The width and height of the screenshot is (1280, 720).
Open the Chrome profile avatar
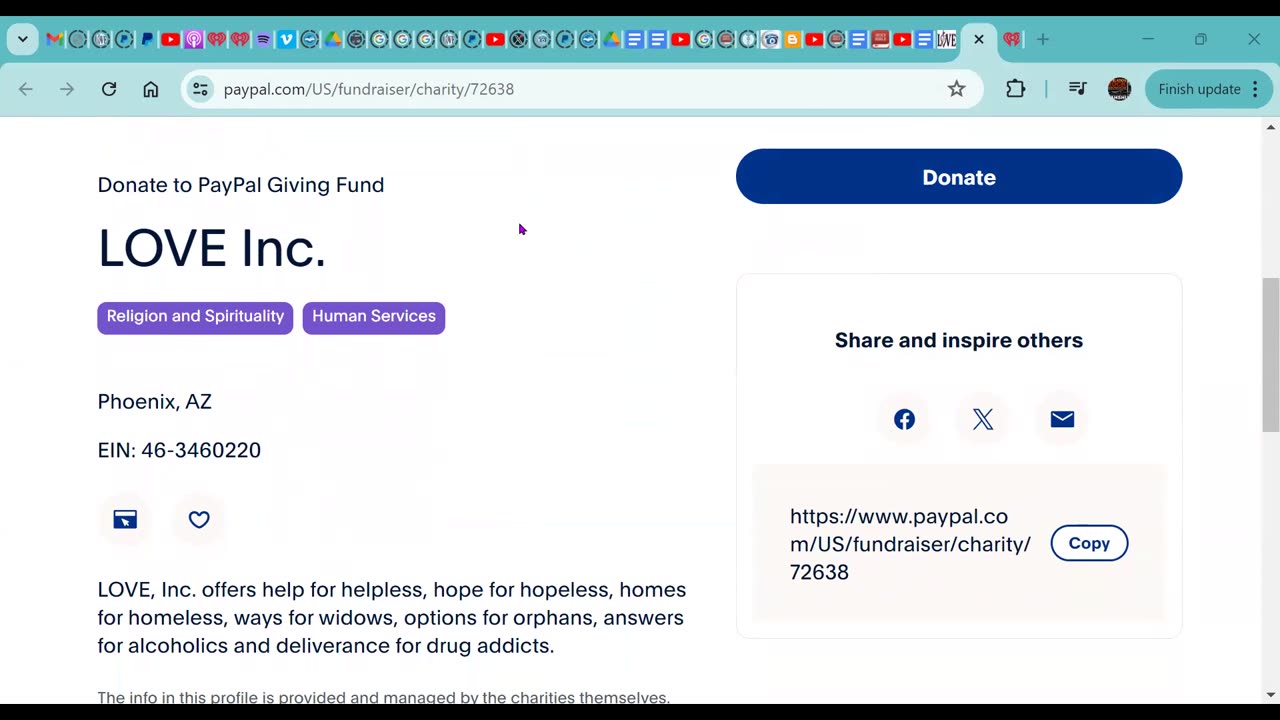click(x=1119, y=89)
